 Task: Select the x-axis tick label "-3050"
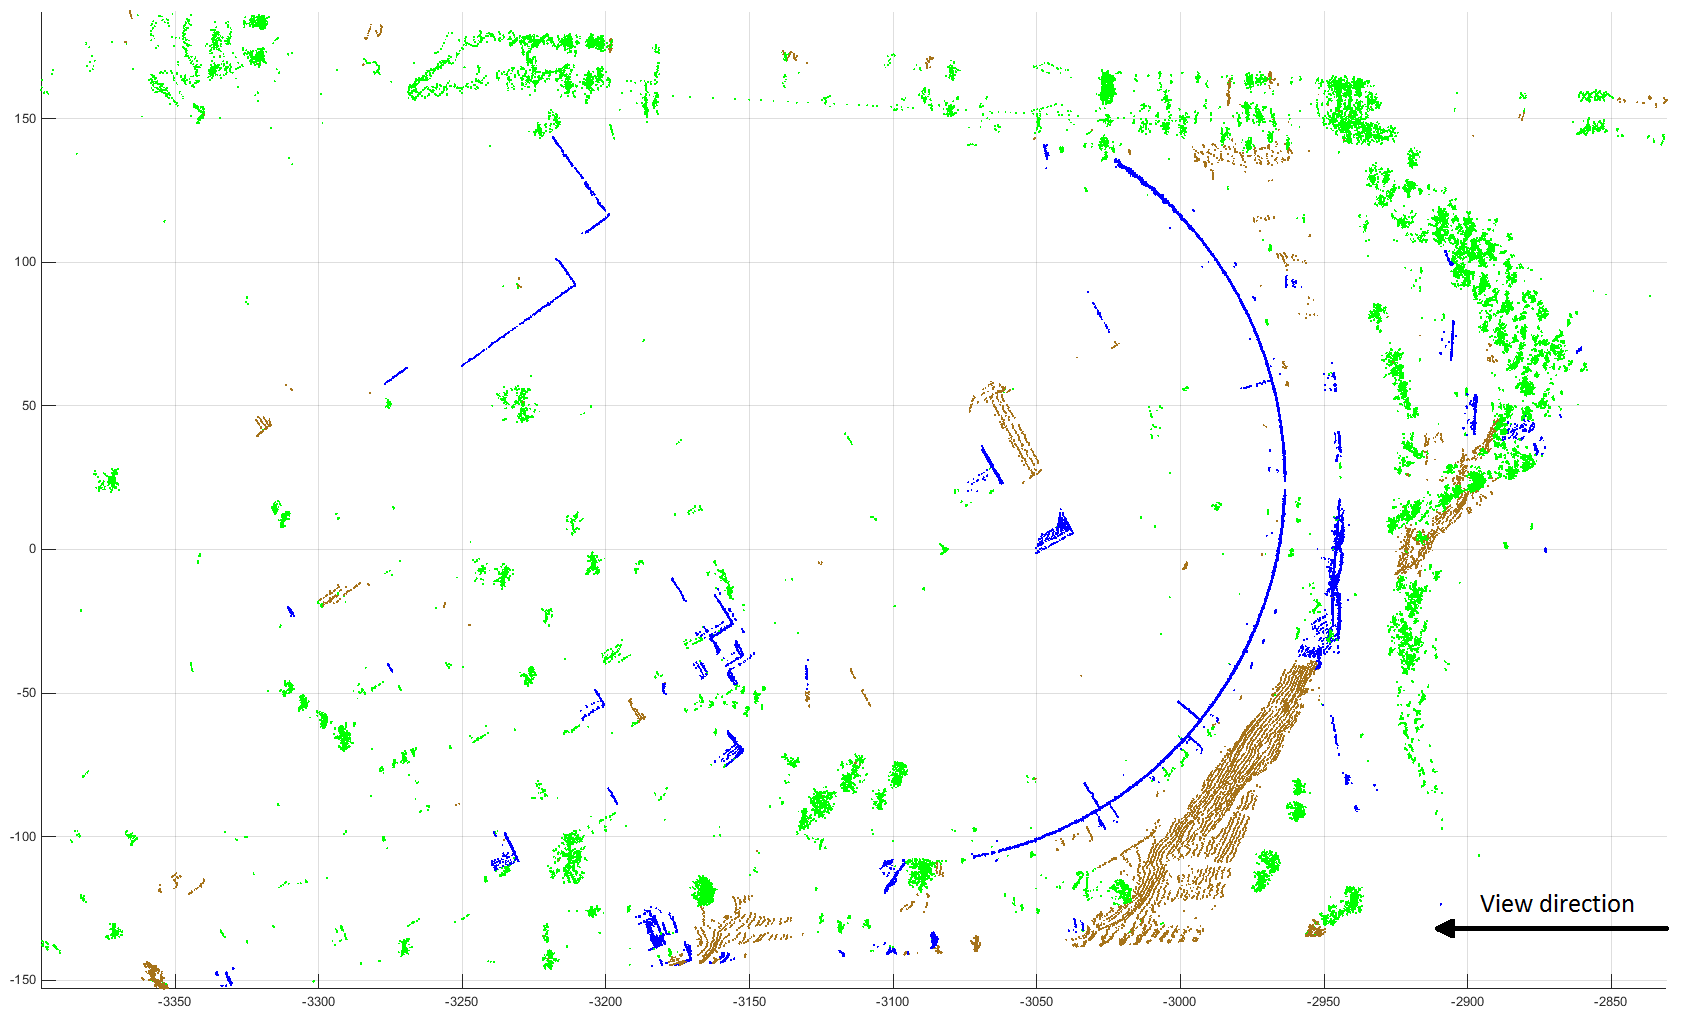point(1036,1002)
